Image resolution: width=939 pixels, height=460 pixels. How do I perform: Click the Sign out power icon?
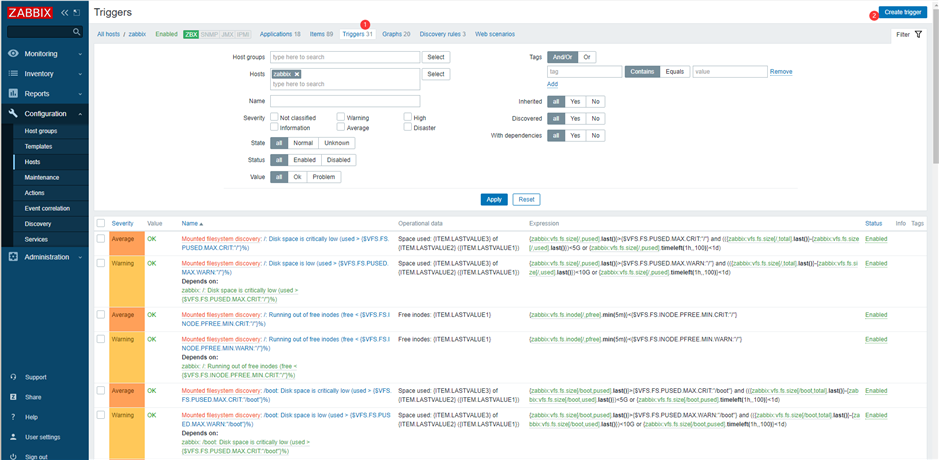click(x=13, y=456)
